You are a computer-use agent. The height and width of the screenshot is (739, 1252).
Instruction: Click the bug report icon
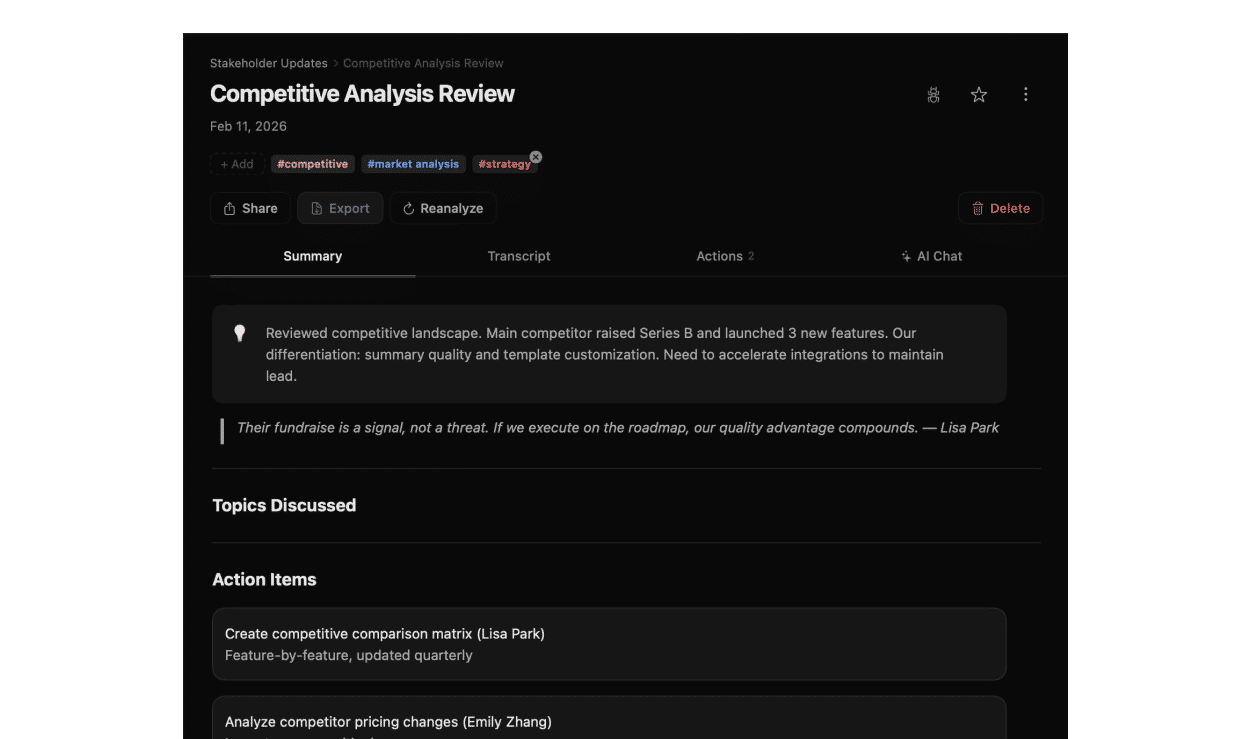tap(933, 95)
